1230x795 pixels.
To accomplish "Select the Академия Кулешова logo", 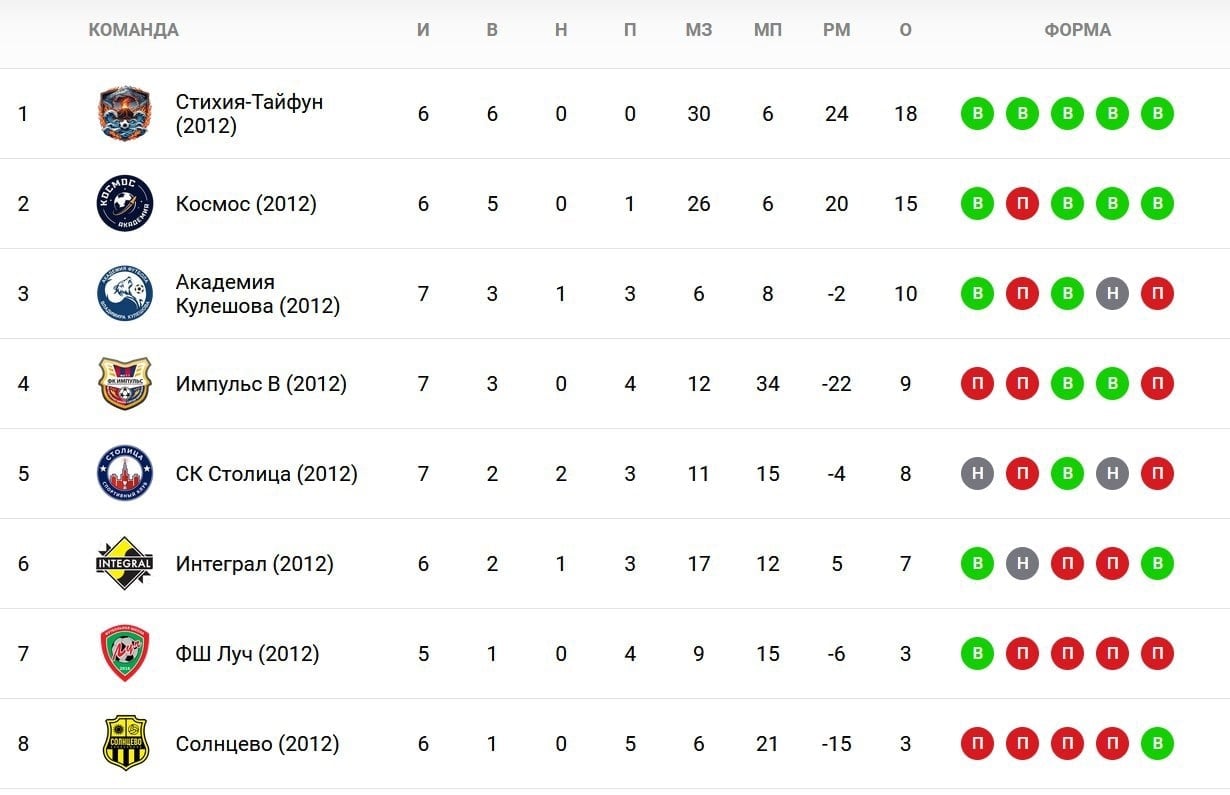I will pos(125,293).
